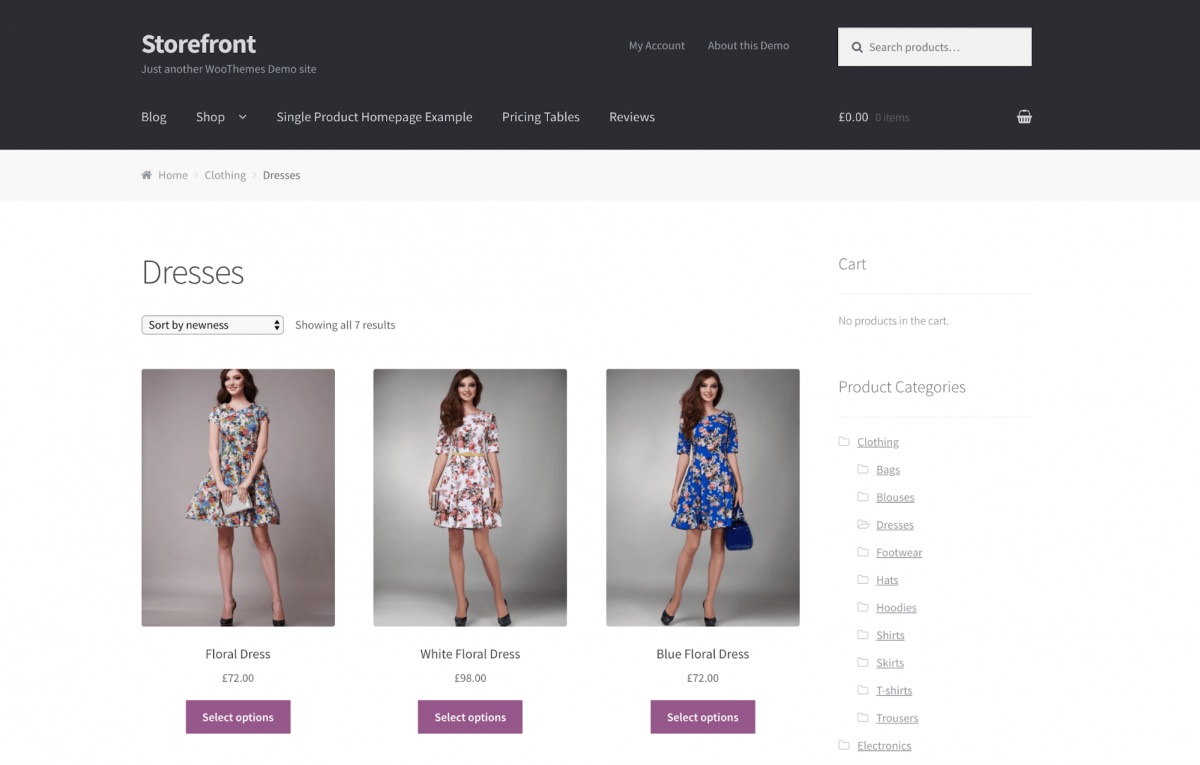This screenshot has height=765, width=1200.
Task: Click the £0.00 cart total
Action: [x=852, y=117]
